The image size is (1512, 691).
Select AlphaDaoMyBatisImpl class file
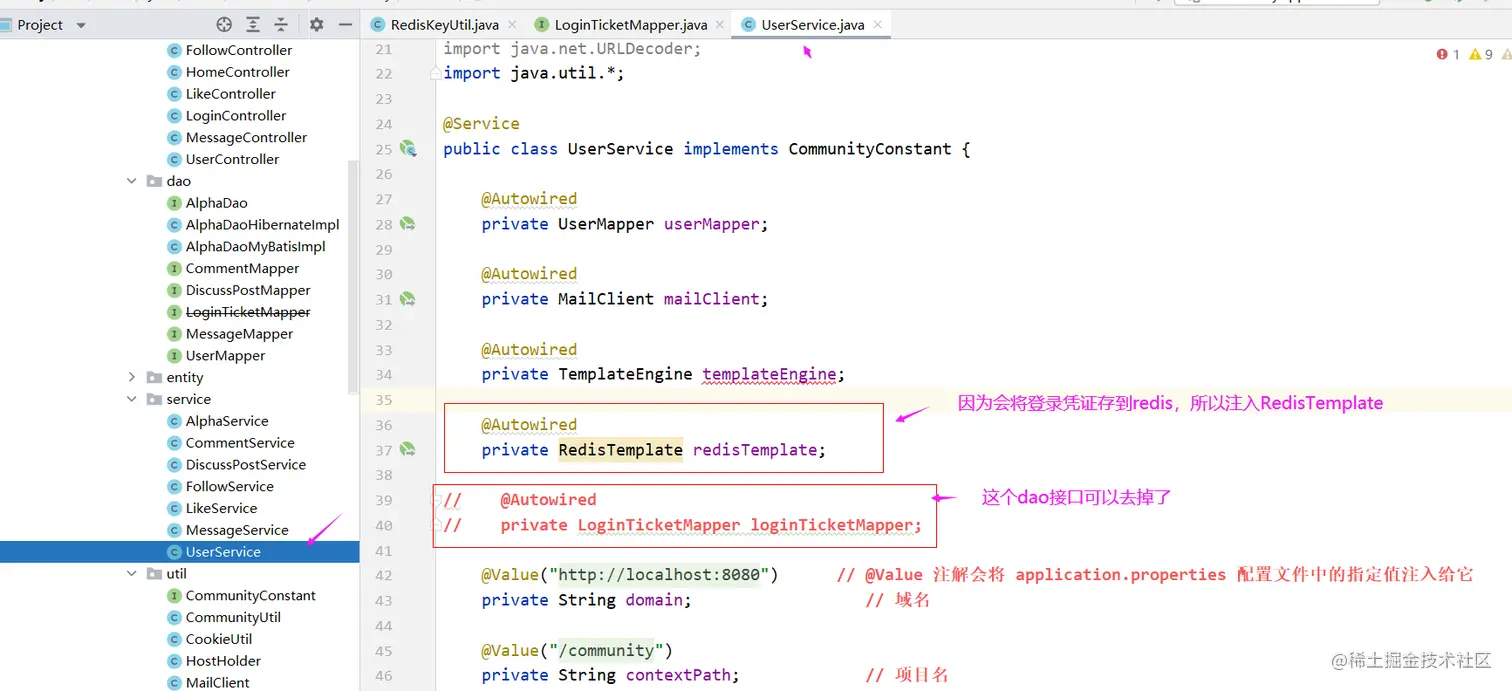tap(255, 247)
